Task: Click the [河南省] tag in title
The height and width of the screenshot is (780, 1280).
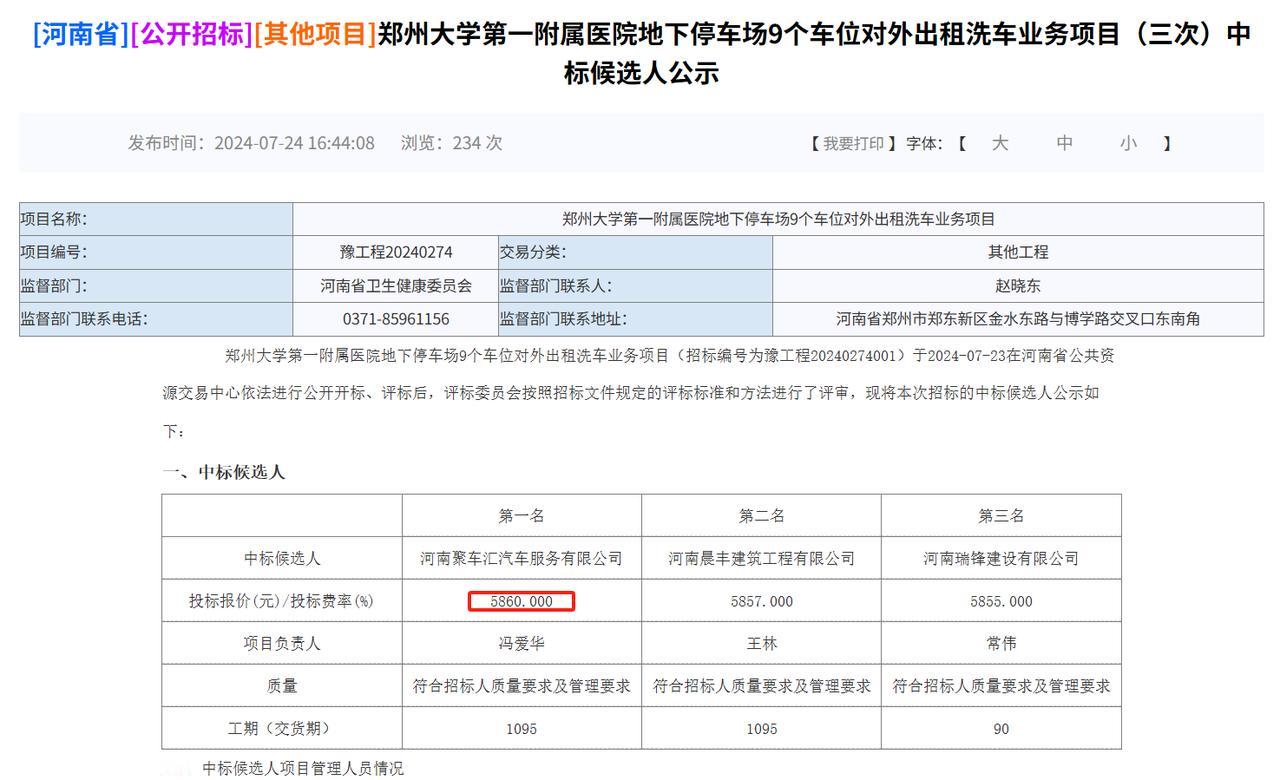Action: 82,34
